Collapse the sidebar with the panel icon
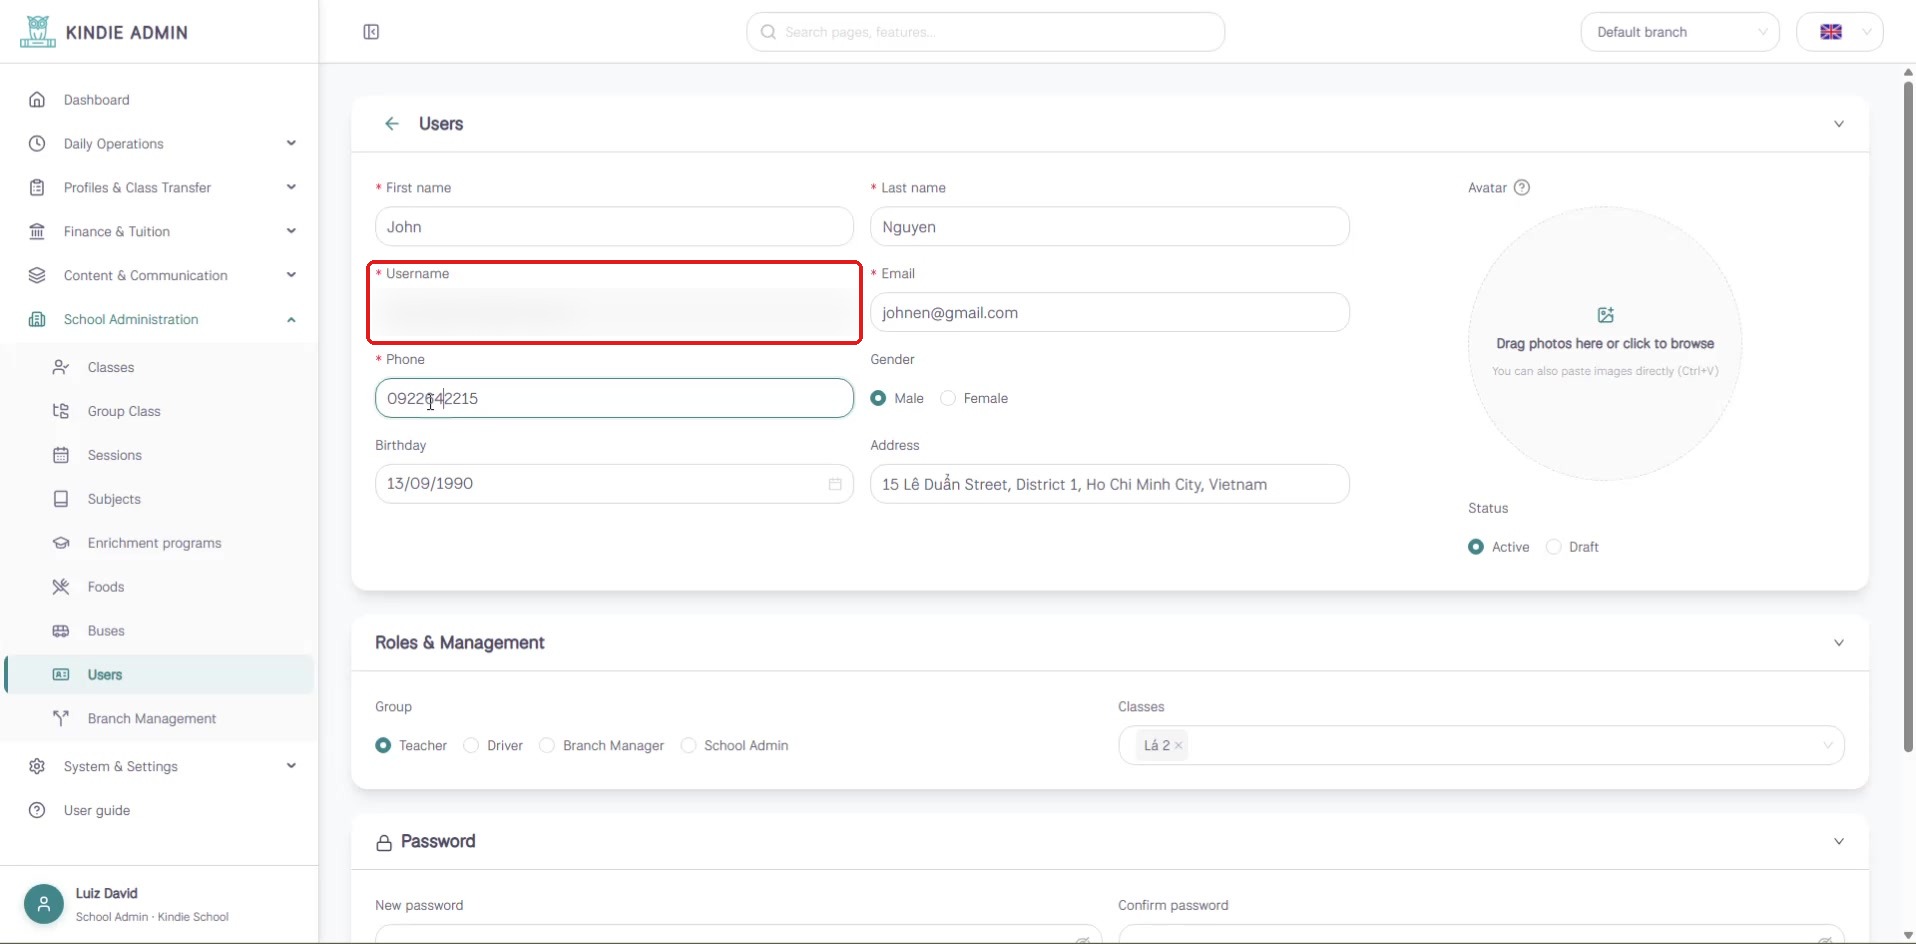The width and height of the screenshot is (1916, 944). click(x=371, y=32)
